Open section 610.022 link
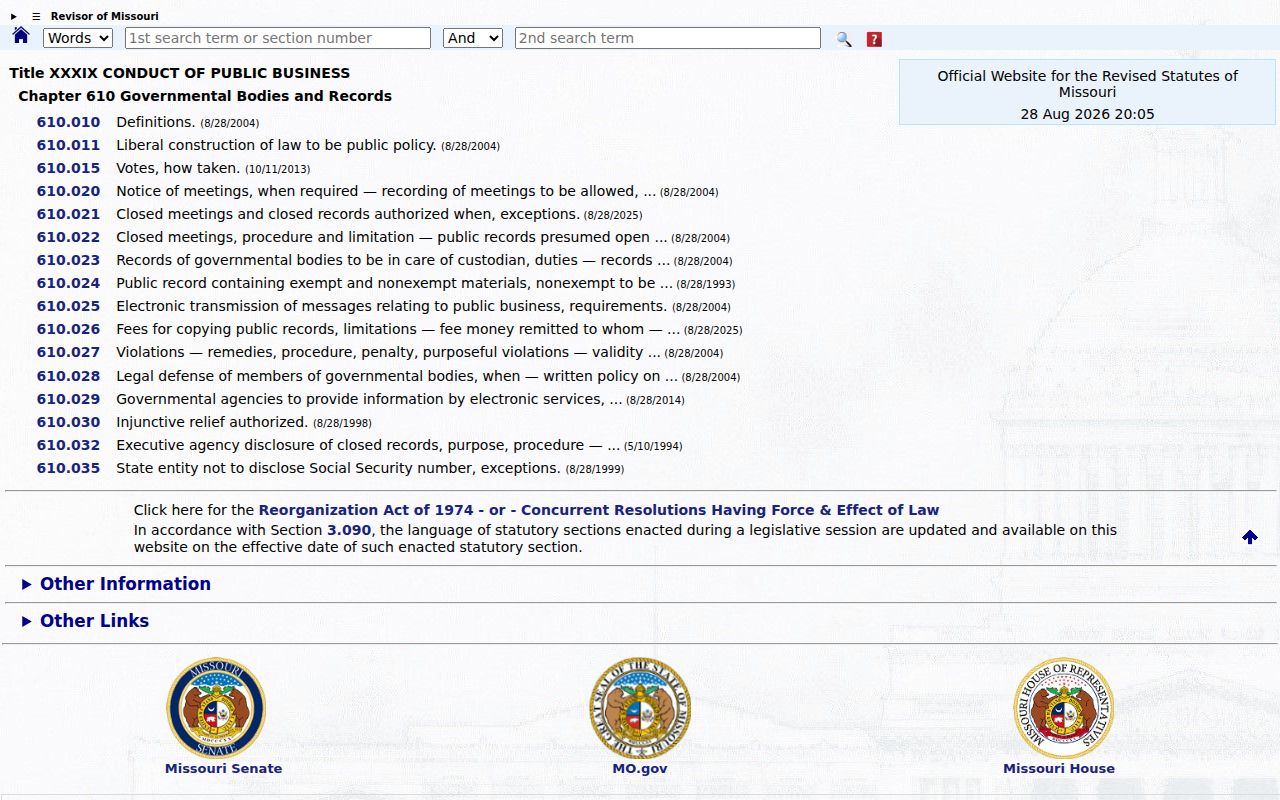1280x800 pixels. (x=68, y=237)
